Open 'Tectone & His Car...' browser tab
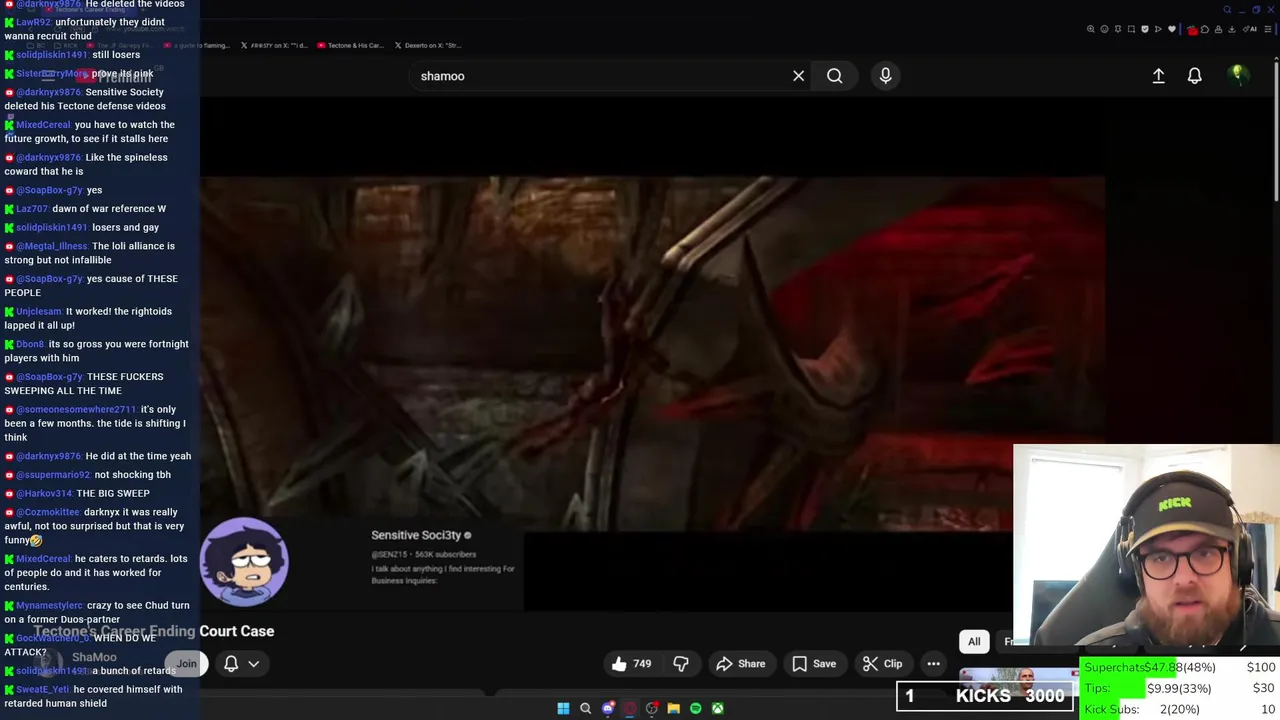1280x720 pixels. (x=349, y=45)
